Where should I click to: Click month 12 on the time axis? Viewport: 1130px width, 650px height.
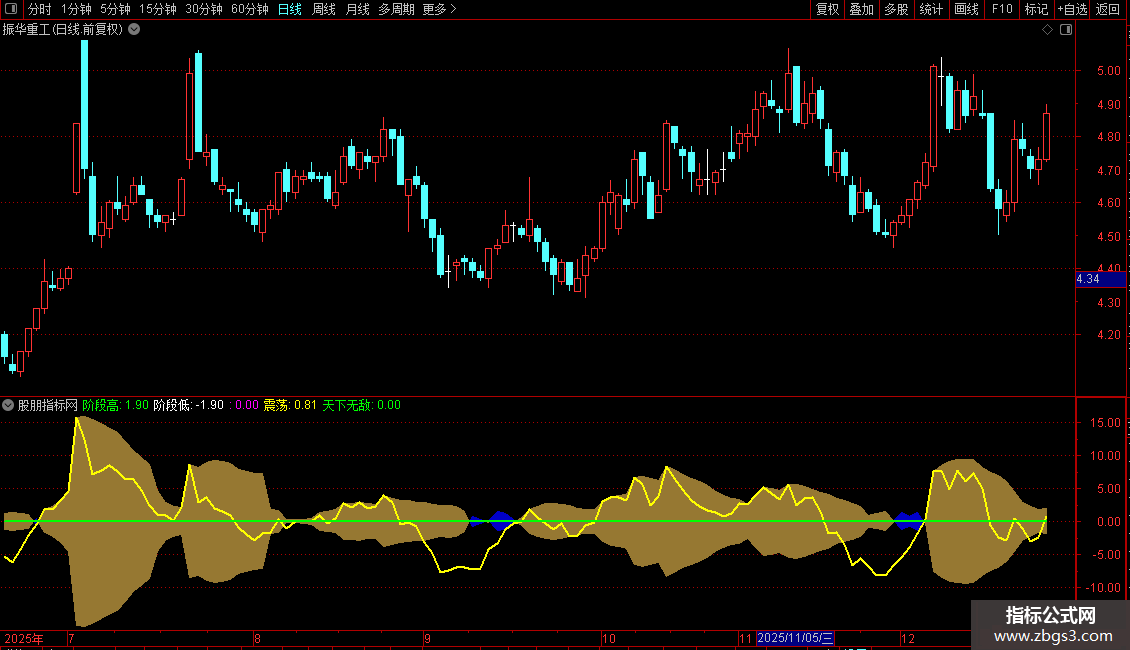pos(908,638)
